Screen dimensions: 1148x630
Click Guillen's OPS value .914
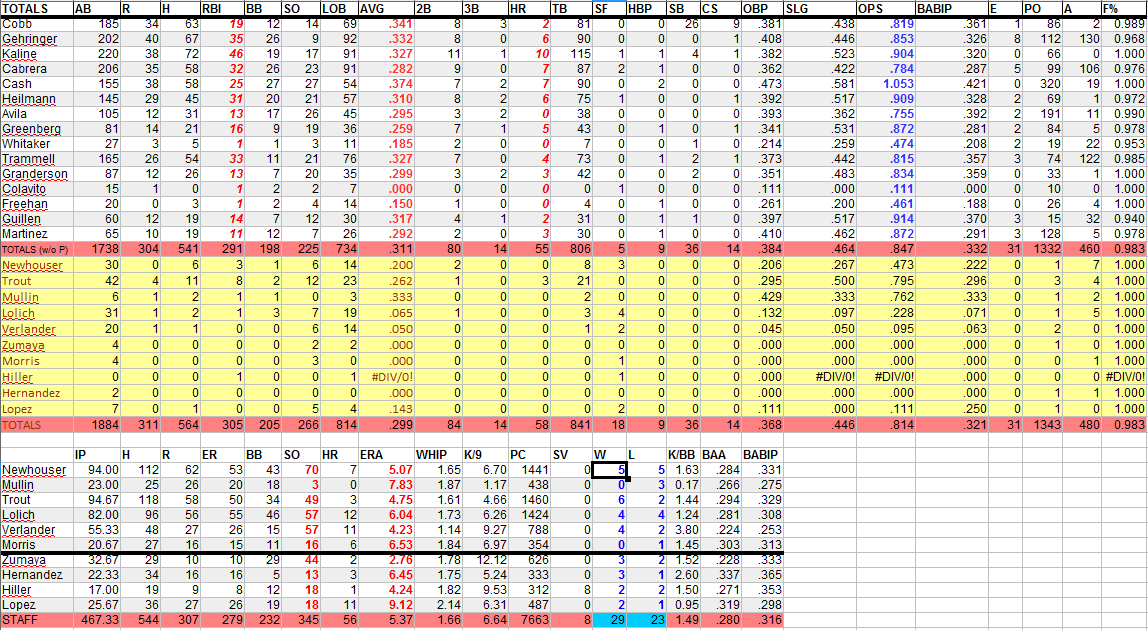(886, 219)
